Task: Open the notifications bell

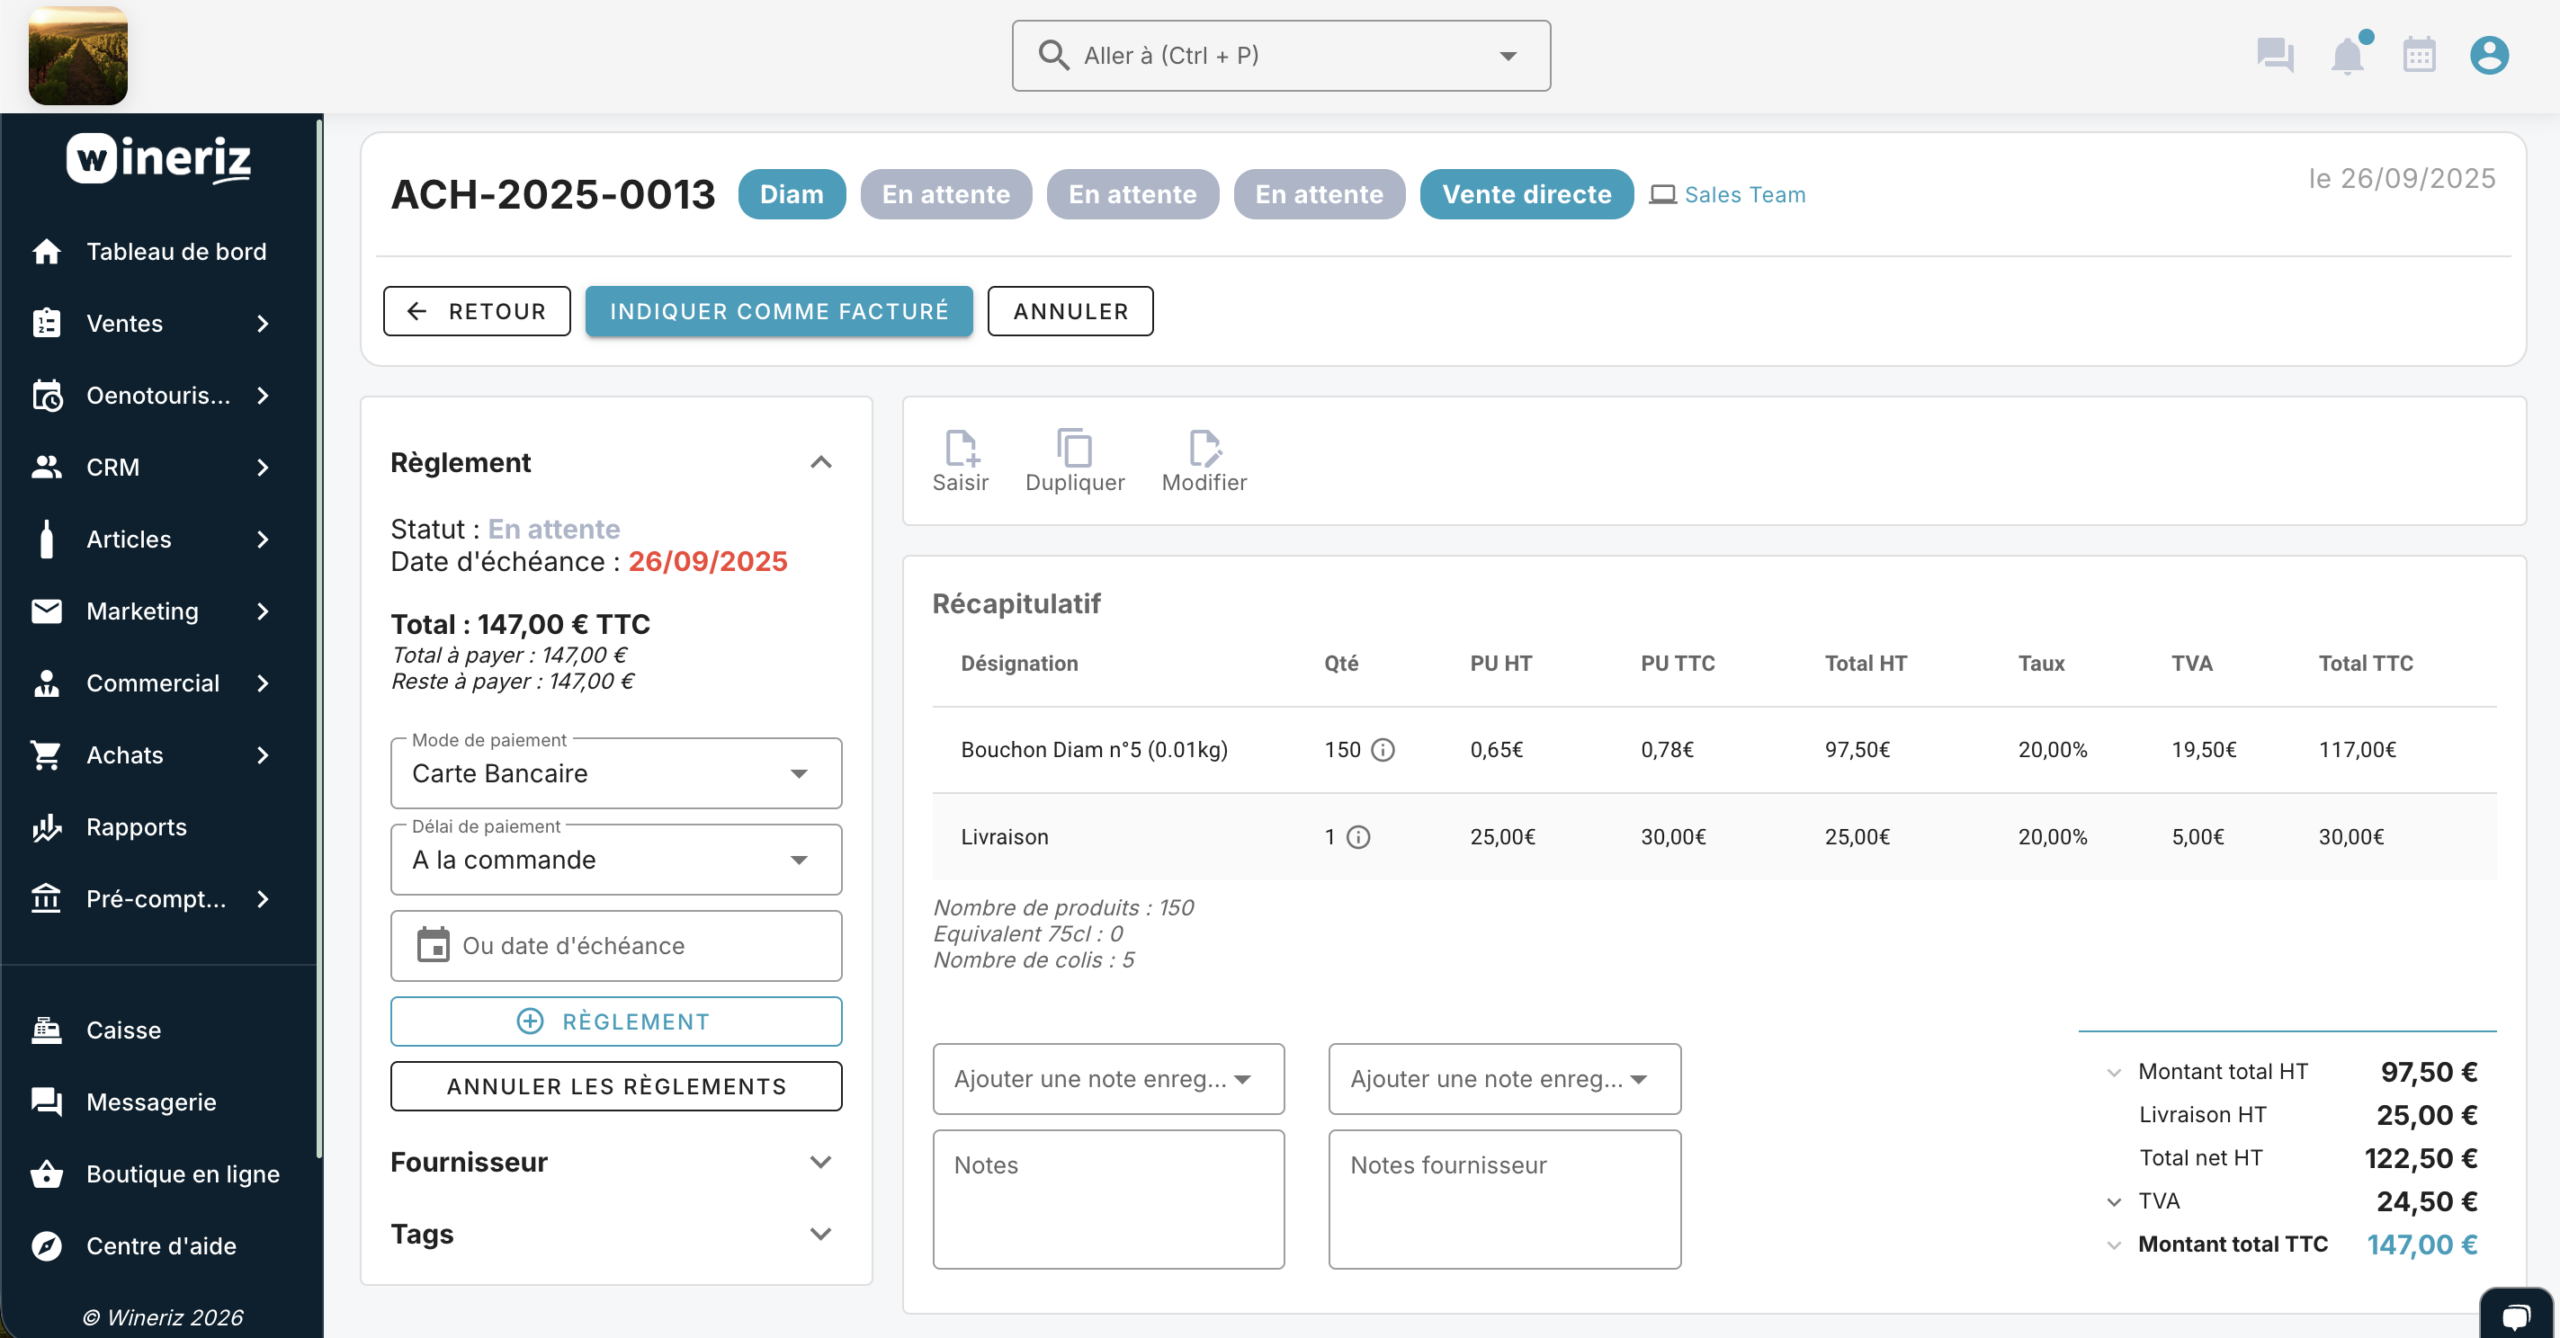Action: click(x=2347, y=56)
